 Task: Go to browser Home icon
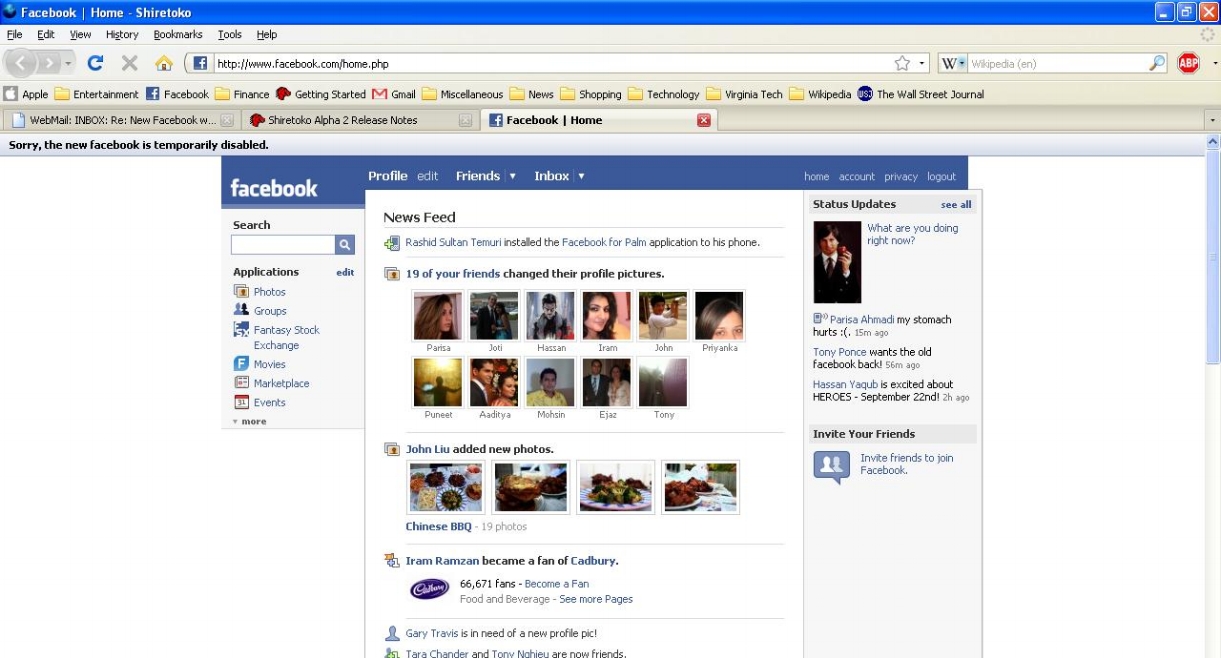coord(164,63)
